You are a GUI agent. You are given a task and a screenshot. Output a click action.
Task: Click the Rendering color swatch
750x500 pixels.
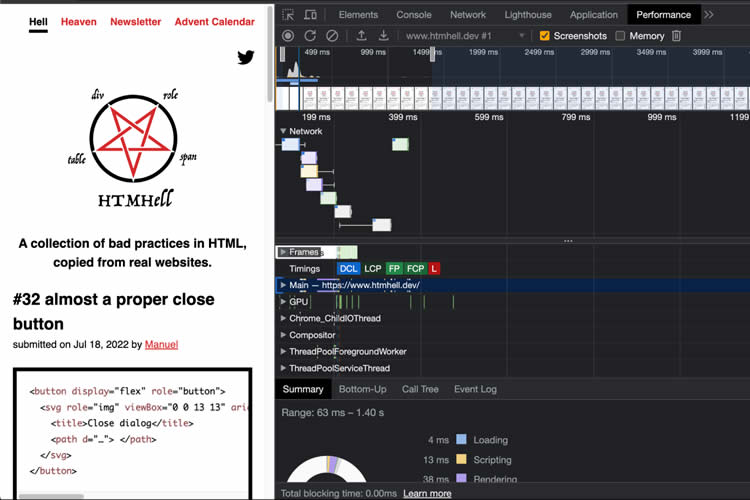pos(461,478)
